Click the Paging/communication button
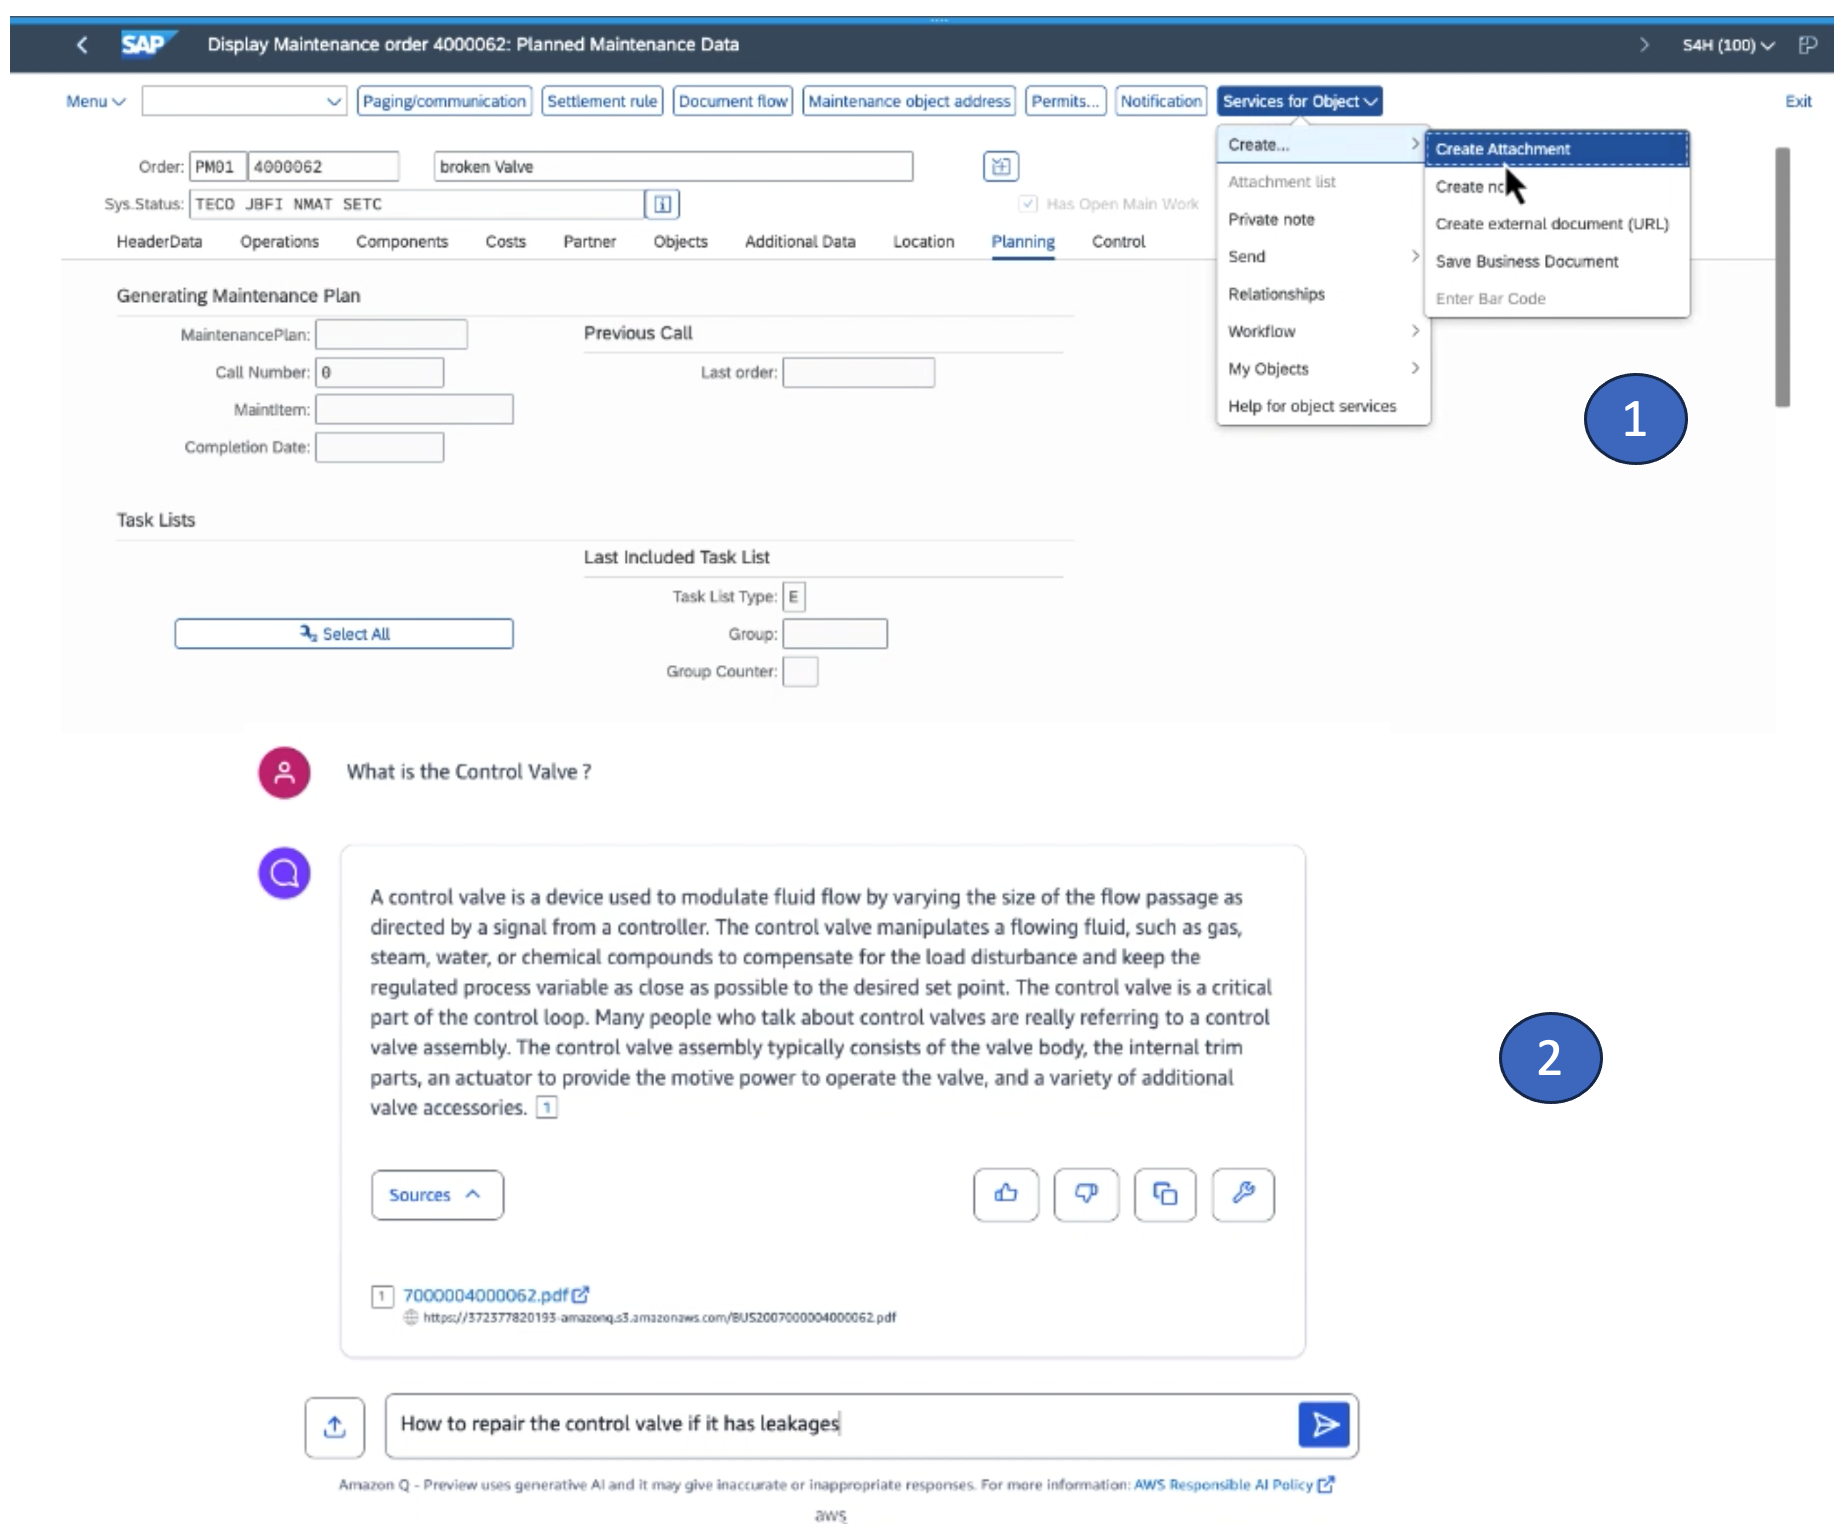1834x1524 pixels. click(x=444, y=101)
